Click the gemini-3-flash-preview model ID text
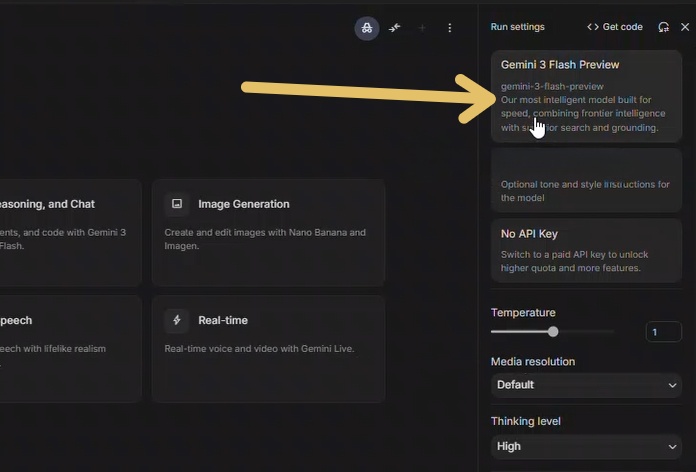Viewport: 696px width, 472px height. pyautogui.click(x=552, y=86)
